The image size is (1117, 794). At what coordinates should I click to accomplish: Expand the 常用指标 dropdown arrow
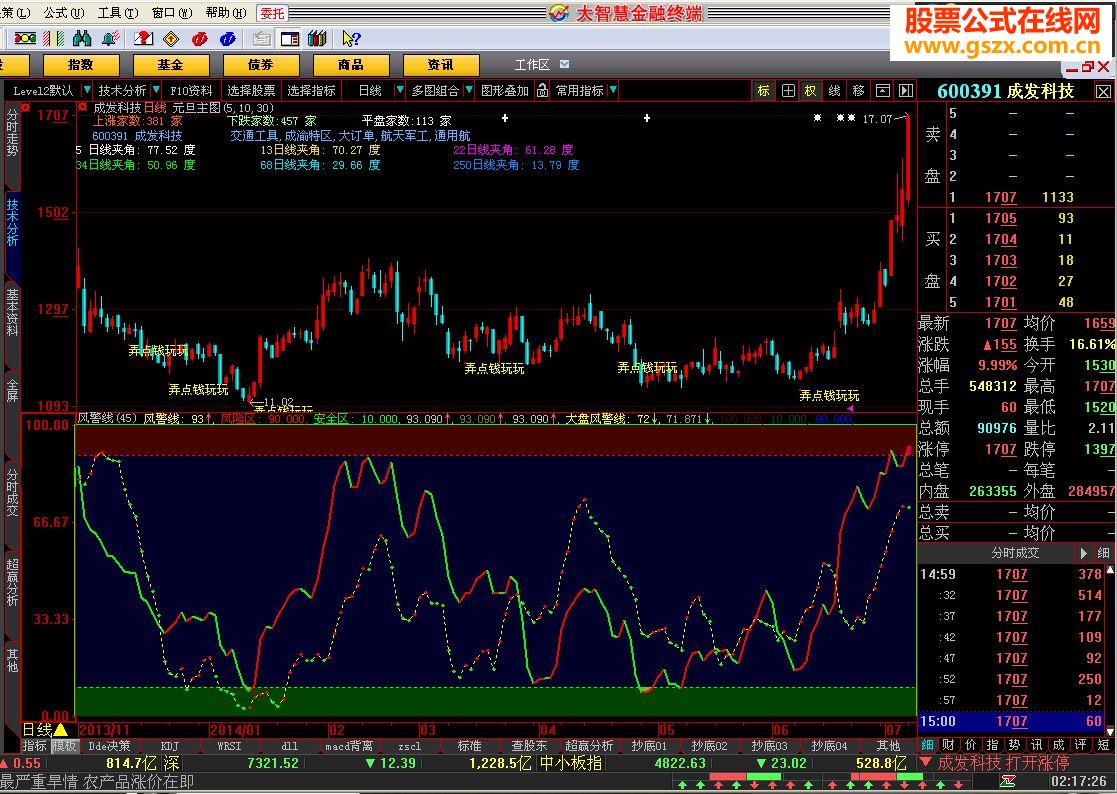tap(613, 90)
